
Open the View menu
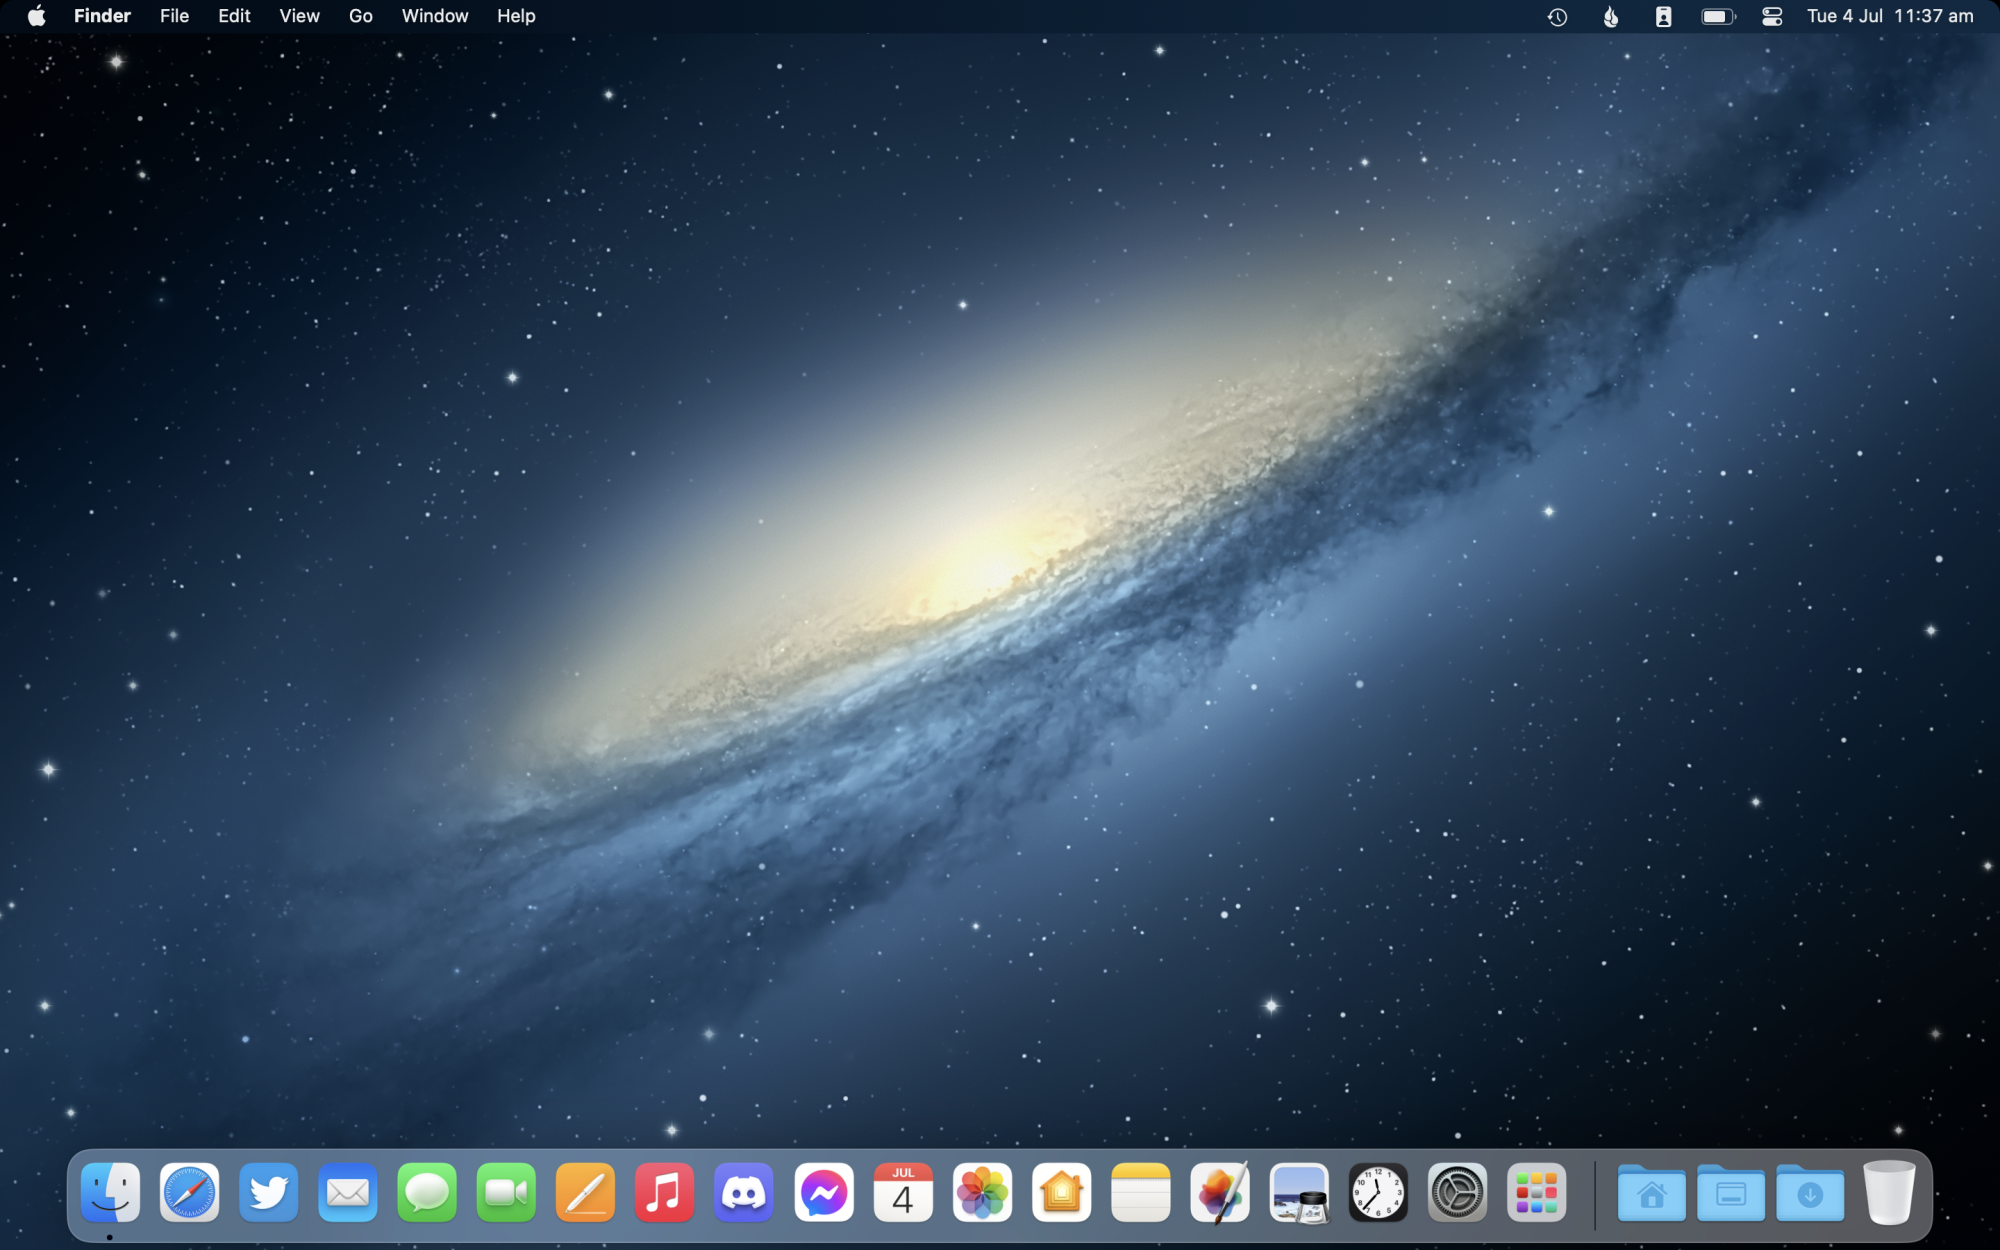tap(299, 16)
